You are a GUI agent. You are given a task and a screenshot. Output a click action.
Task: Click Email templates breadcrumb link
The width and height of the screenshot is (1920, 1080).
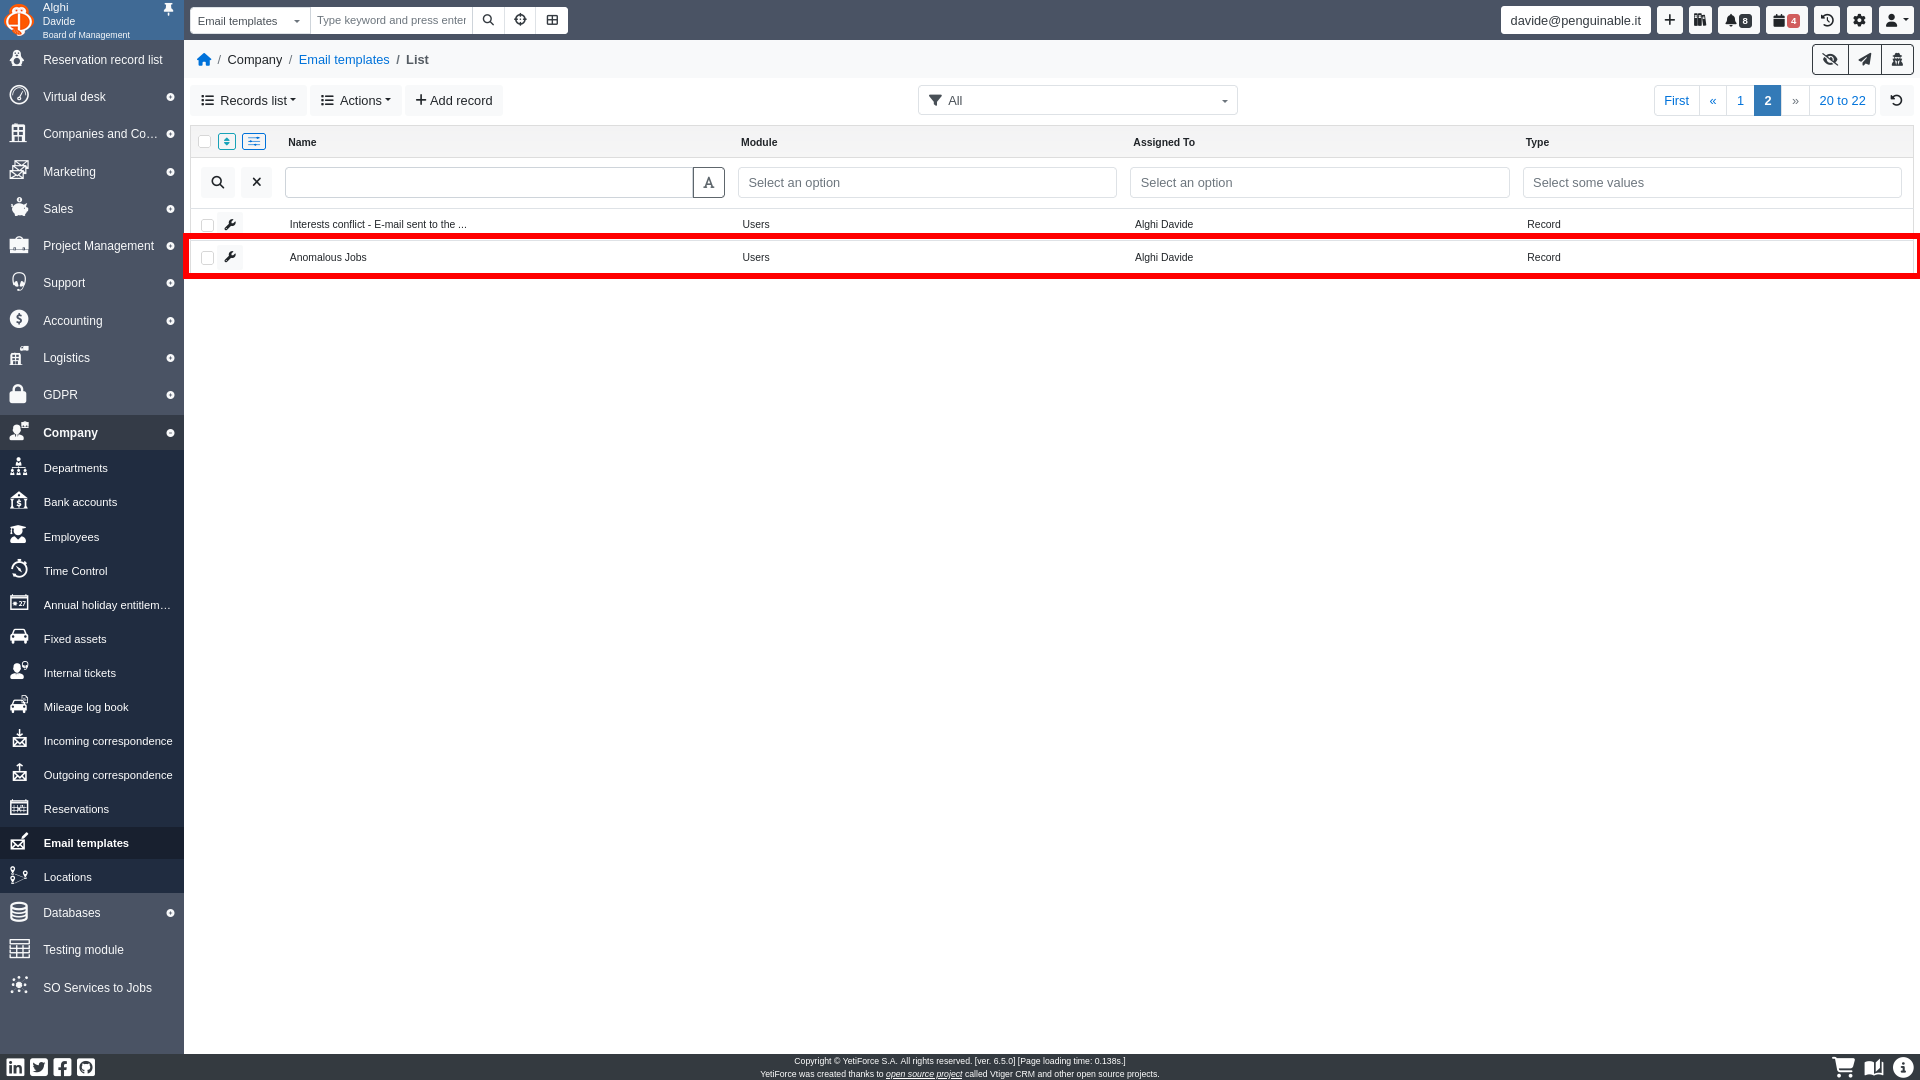pos(344,60)
